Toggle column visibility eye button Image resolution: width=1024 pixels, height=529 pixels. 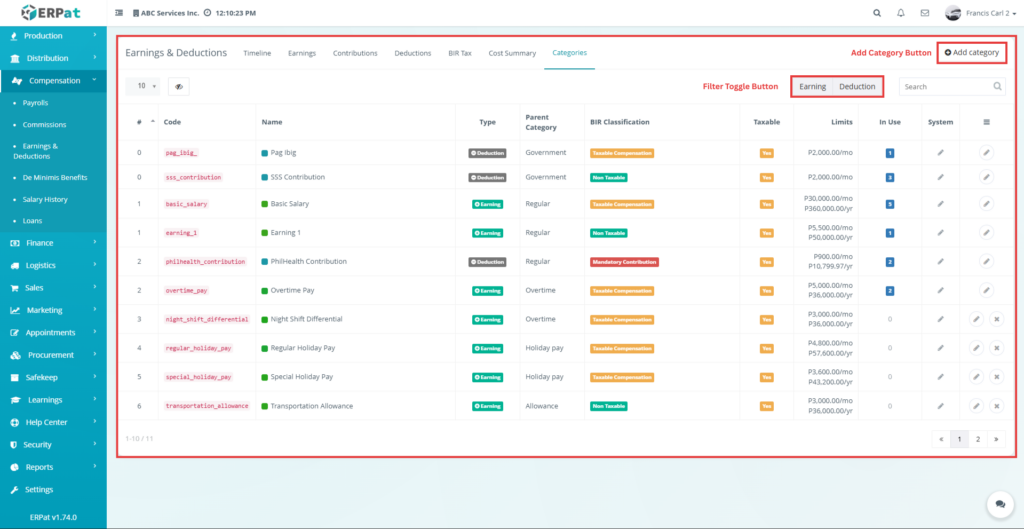pos(179,87)
